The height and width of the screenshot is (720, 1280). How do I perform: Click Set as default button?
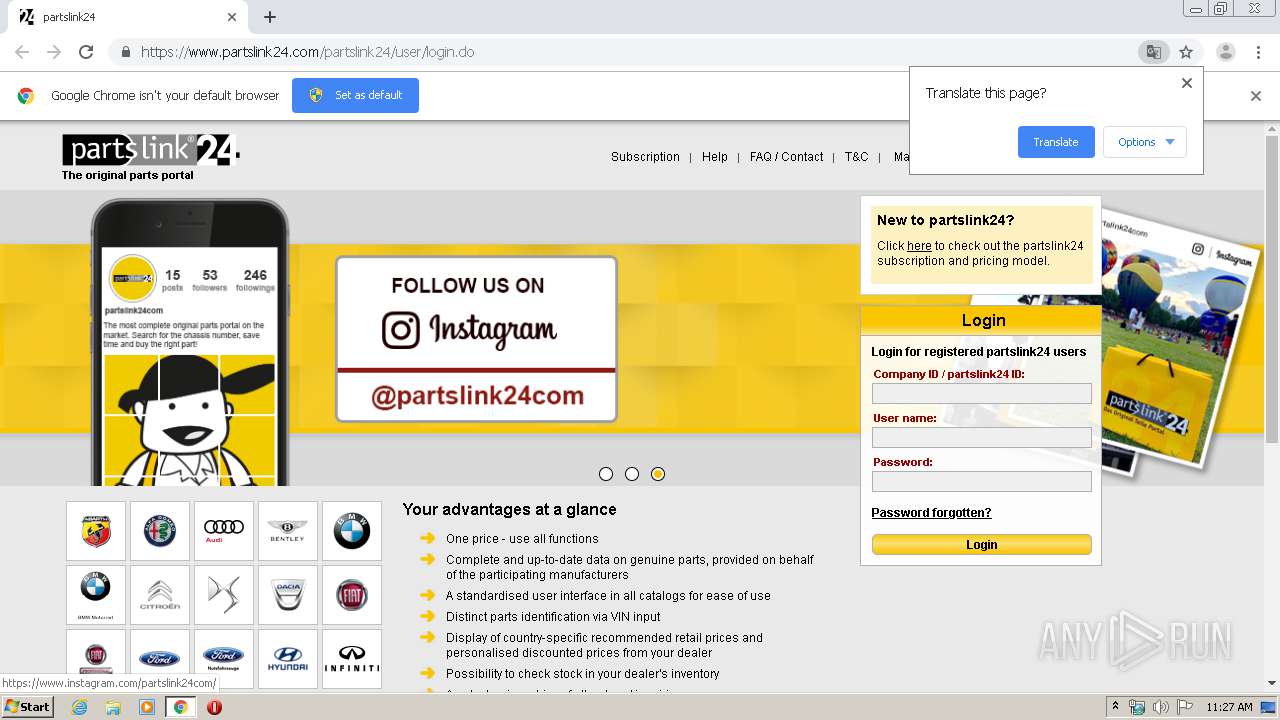pos(355,95)
